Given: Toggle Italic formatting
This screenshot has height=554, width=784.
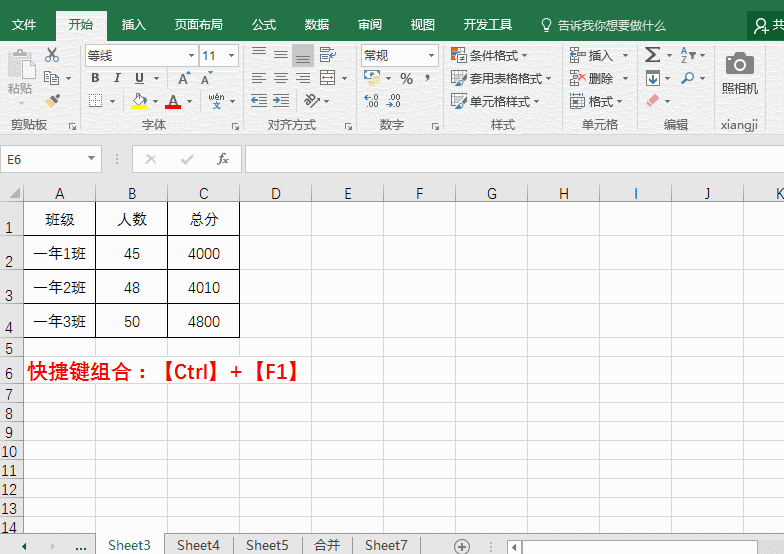Looking at the screenshot, I should pyautogui.click(x=117, y=78).
